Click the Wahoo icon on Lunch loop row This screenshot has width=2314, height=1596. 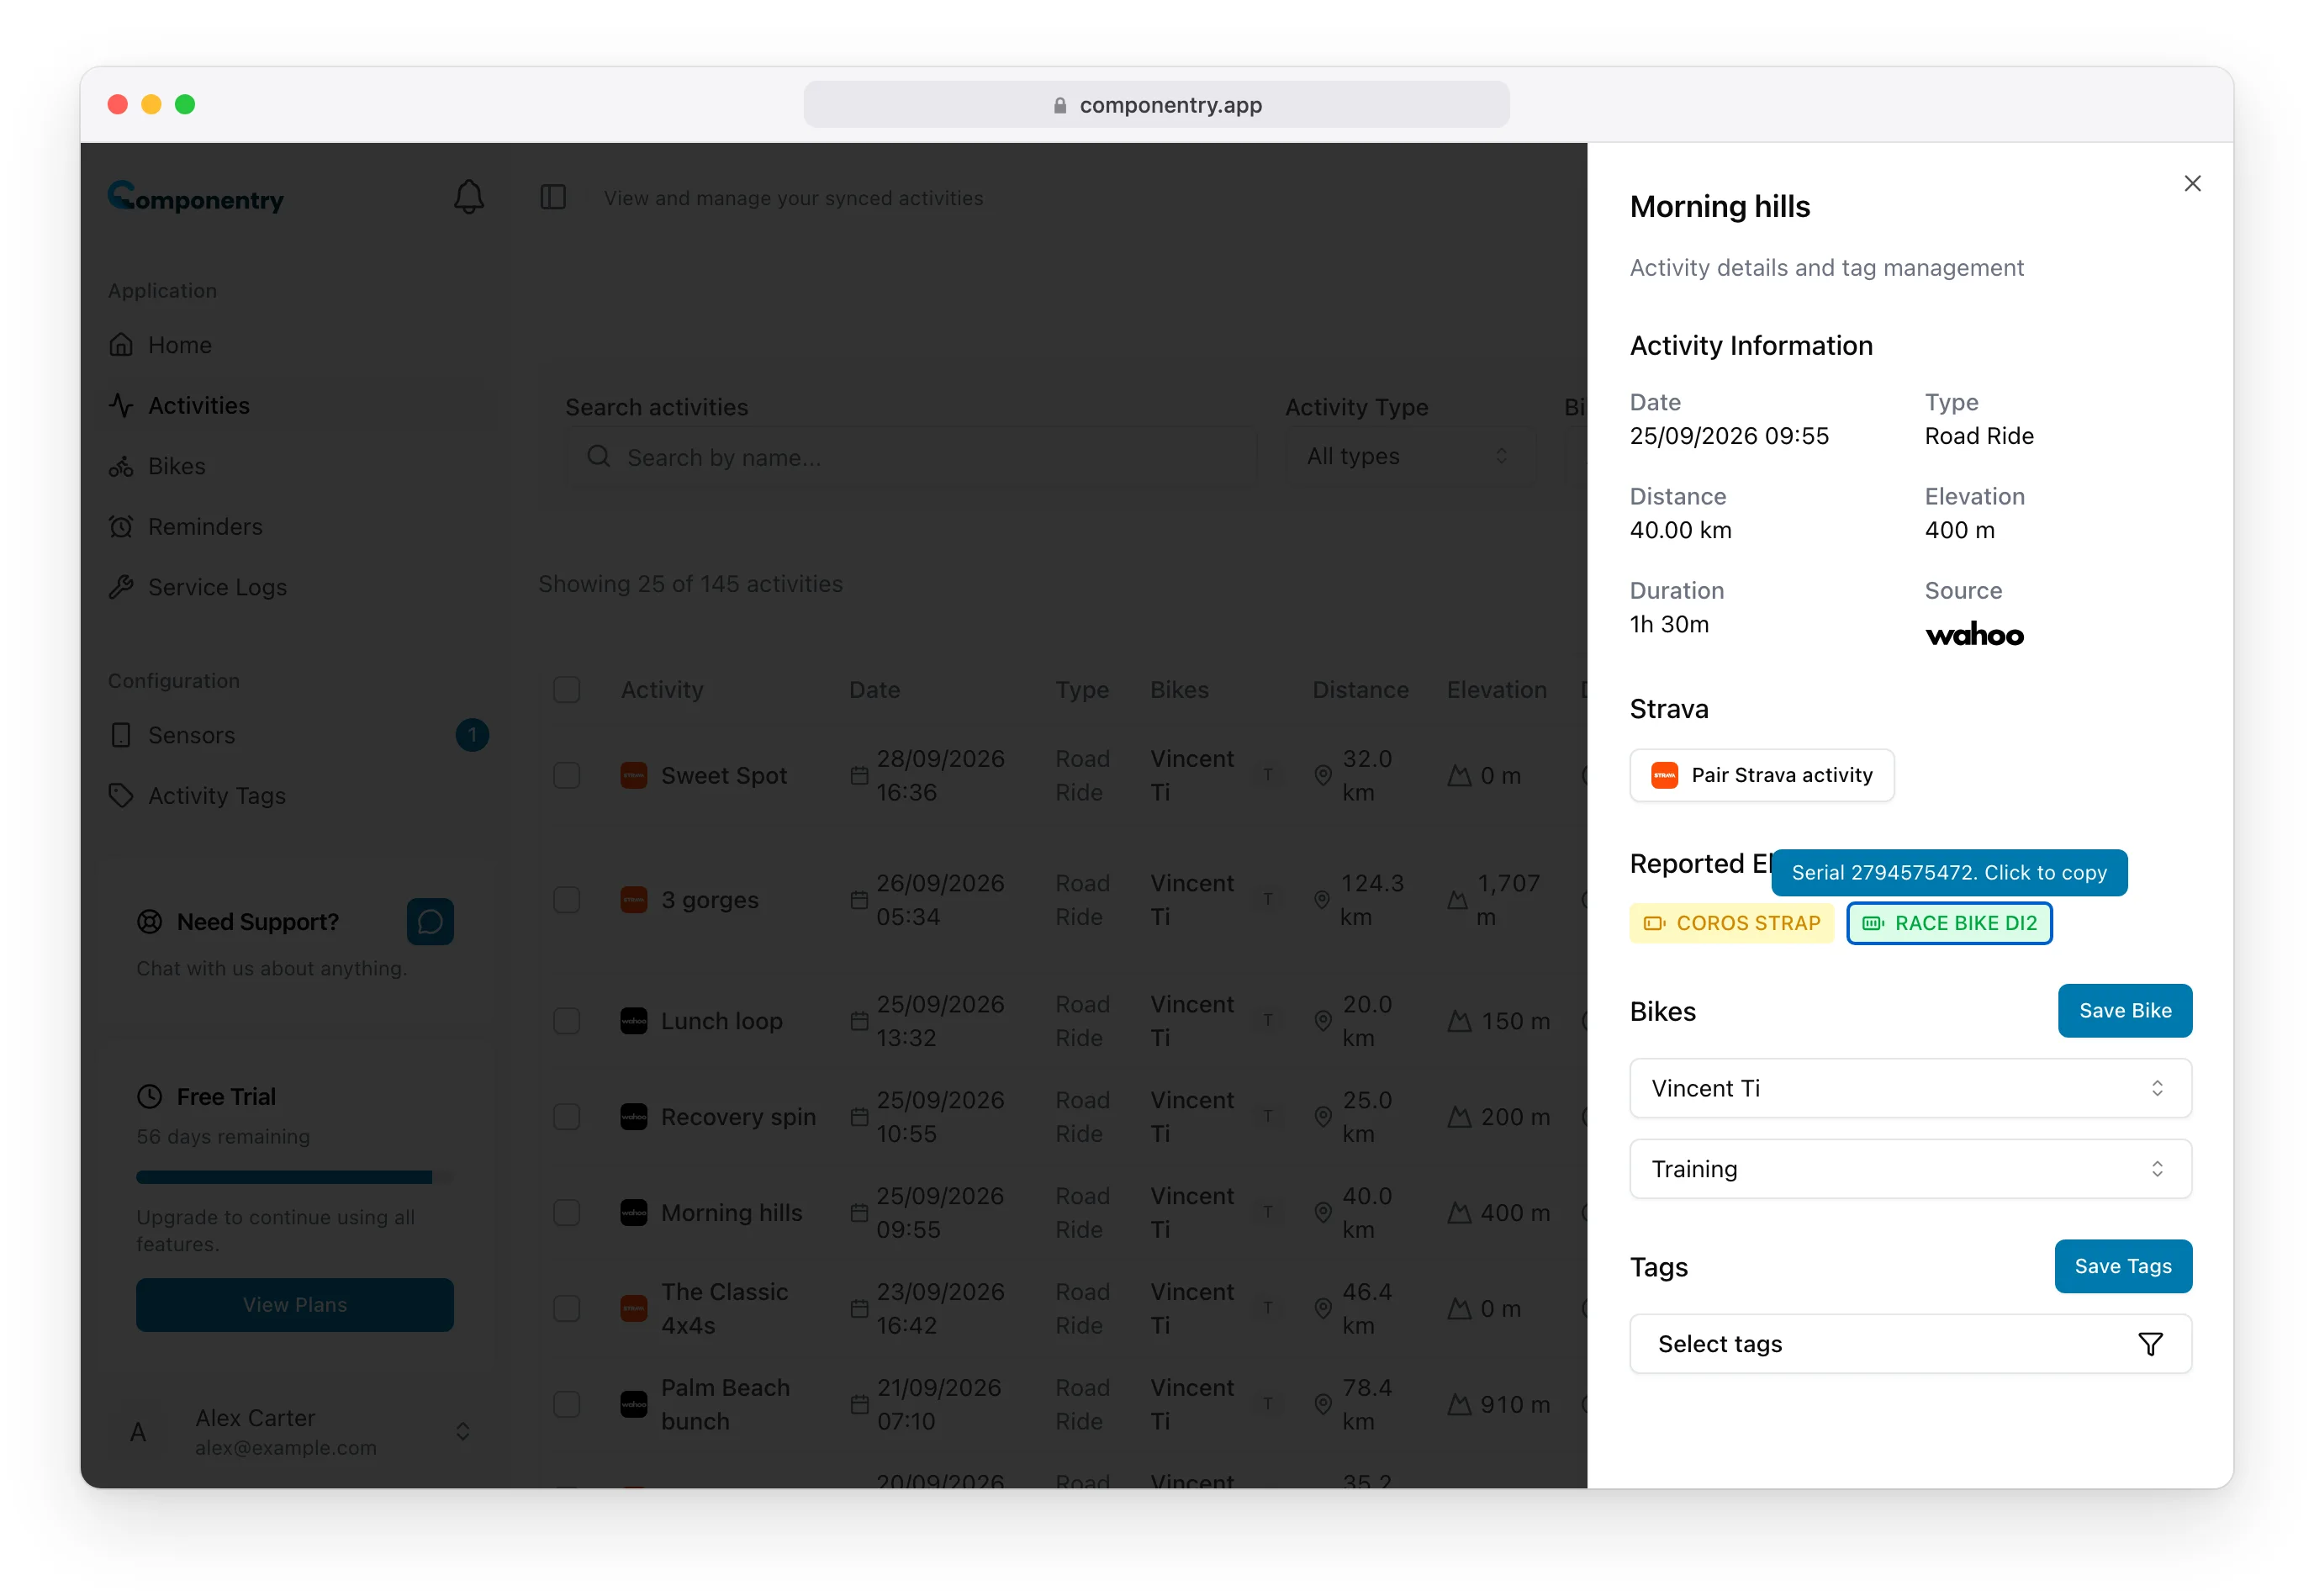(x=634, y=1021)
